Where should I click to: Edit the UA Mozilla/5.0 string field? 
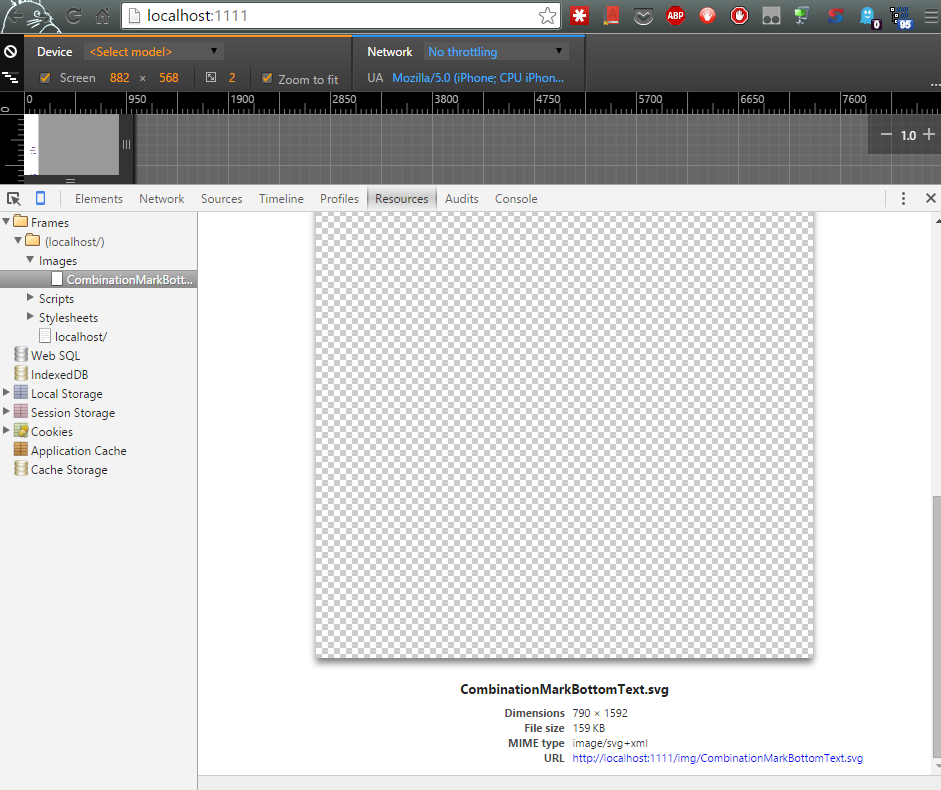478,78
